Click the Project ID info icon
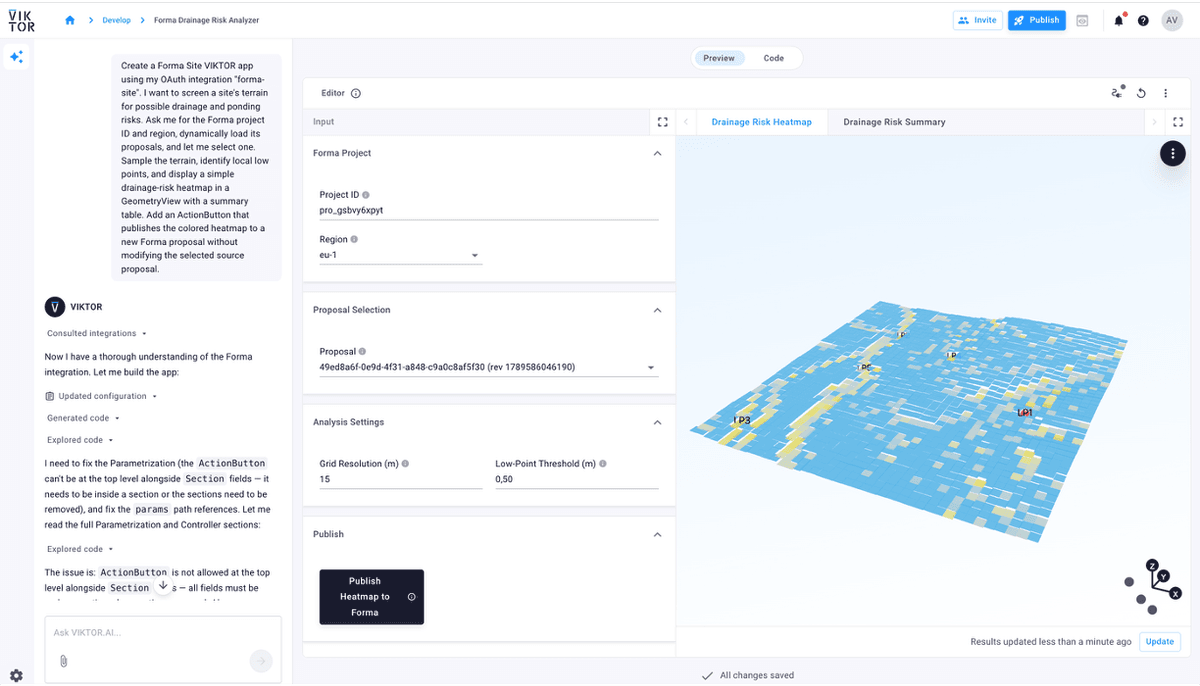Screen dimensions: 1200x686 (x=365, y=195)
